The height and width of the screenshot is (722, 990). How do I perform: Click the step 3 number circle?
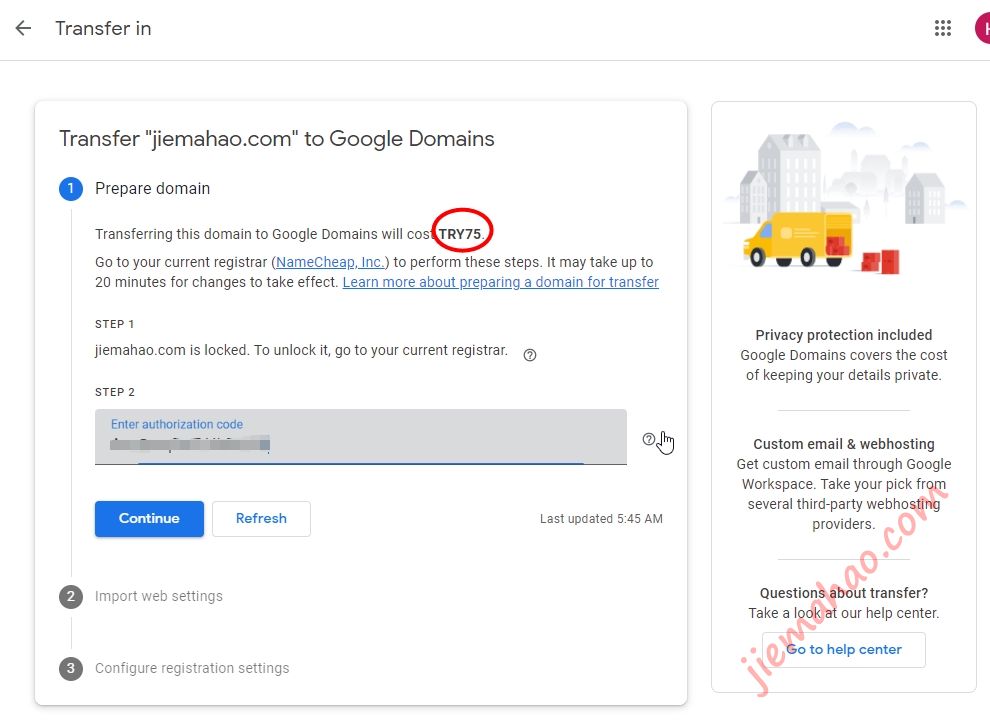(71, 668)
